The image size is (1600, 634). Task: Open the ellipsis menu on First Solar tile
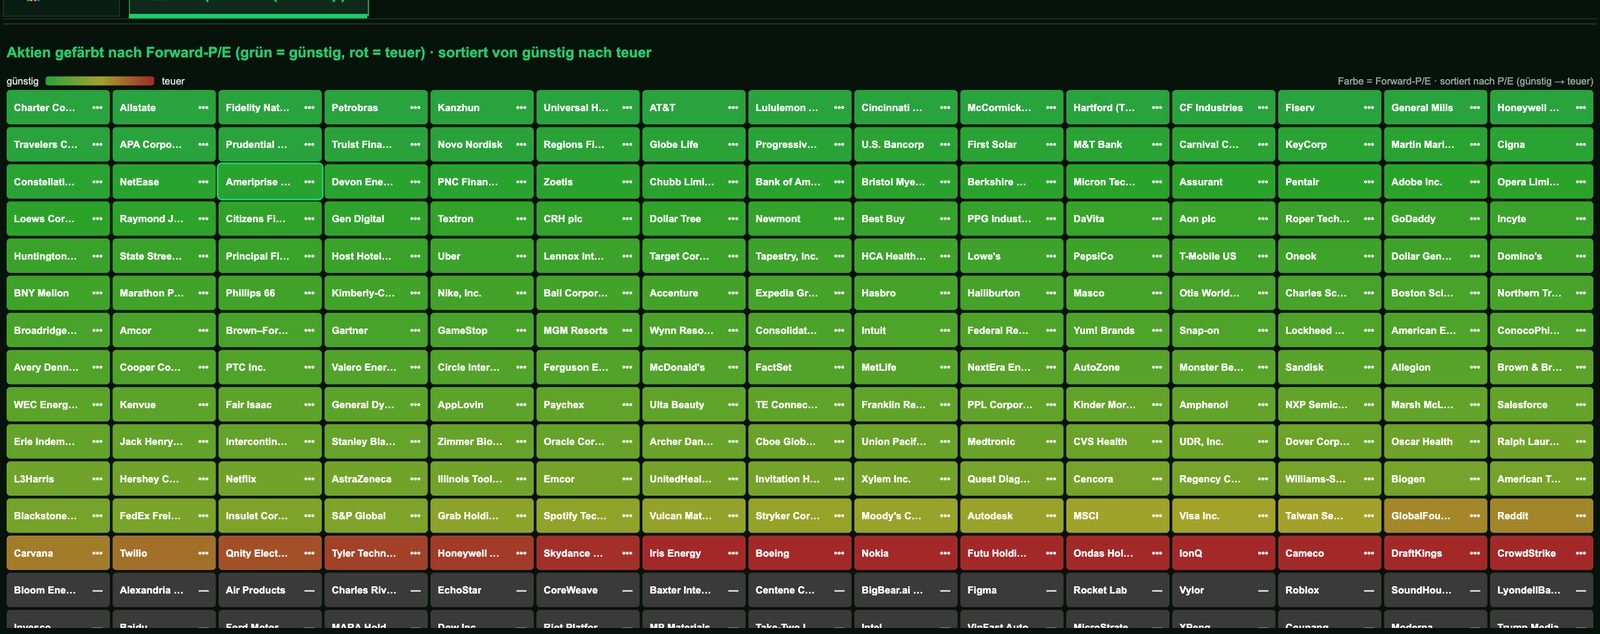click(x=1051, y=145)
